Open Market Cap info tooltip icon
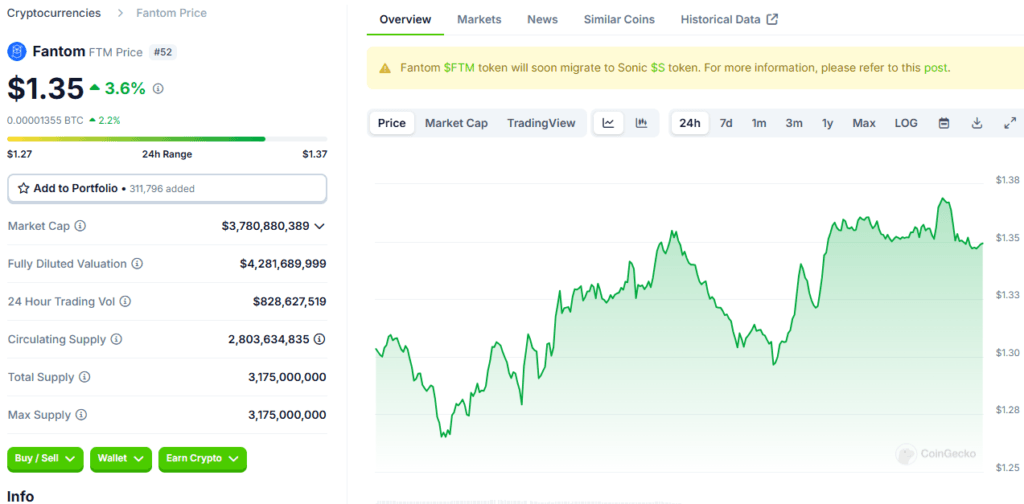The image size is (1024, 504). 80,226
